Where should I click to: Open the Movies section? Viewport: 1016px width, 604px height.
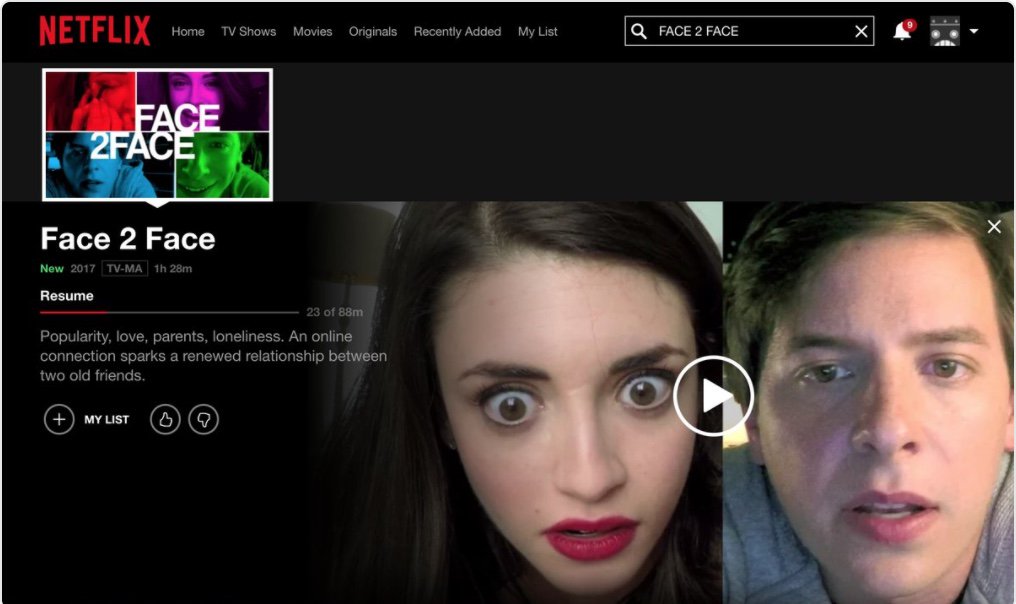(312, 31)
